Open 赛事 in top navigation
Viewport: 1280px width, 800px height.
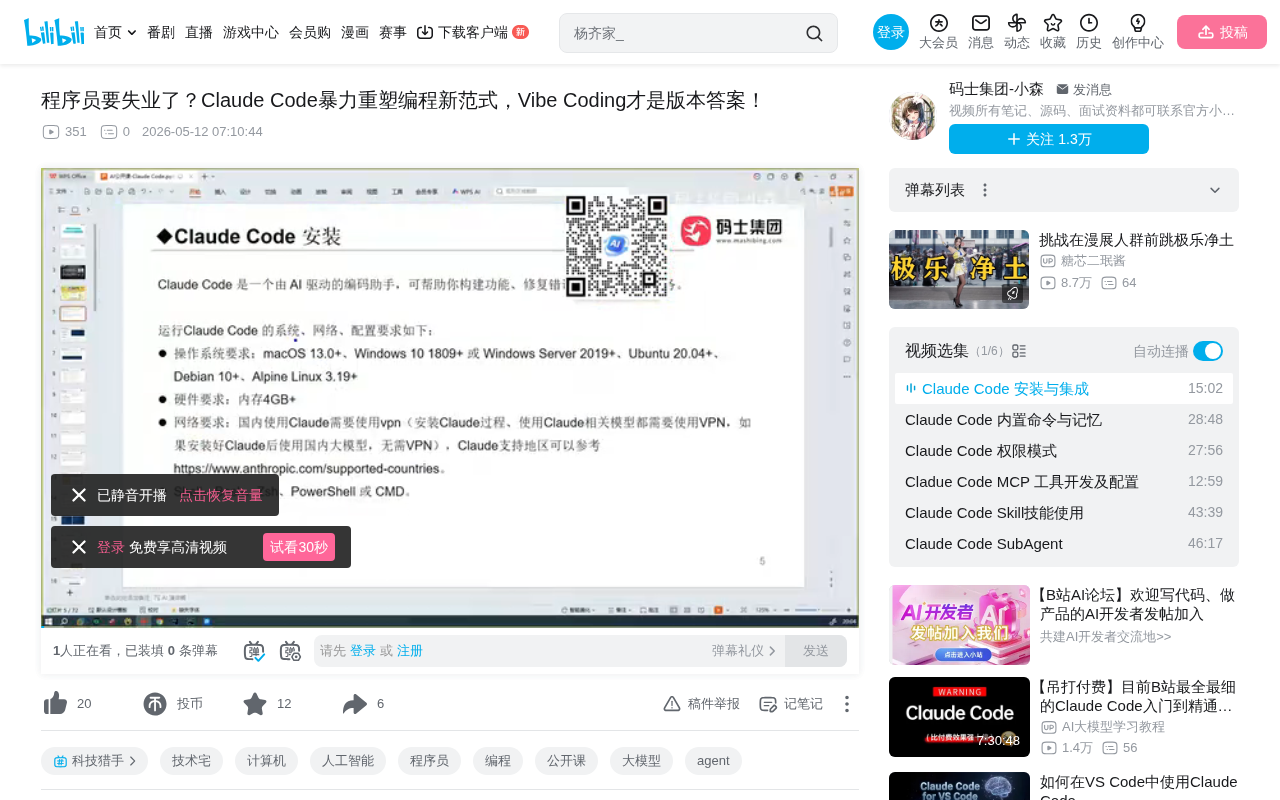[393, 32]
